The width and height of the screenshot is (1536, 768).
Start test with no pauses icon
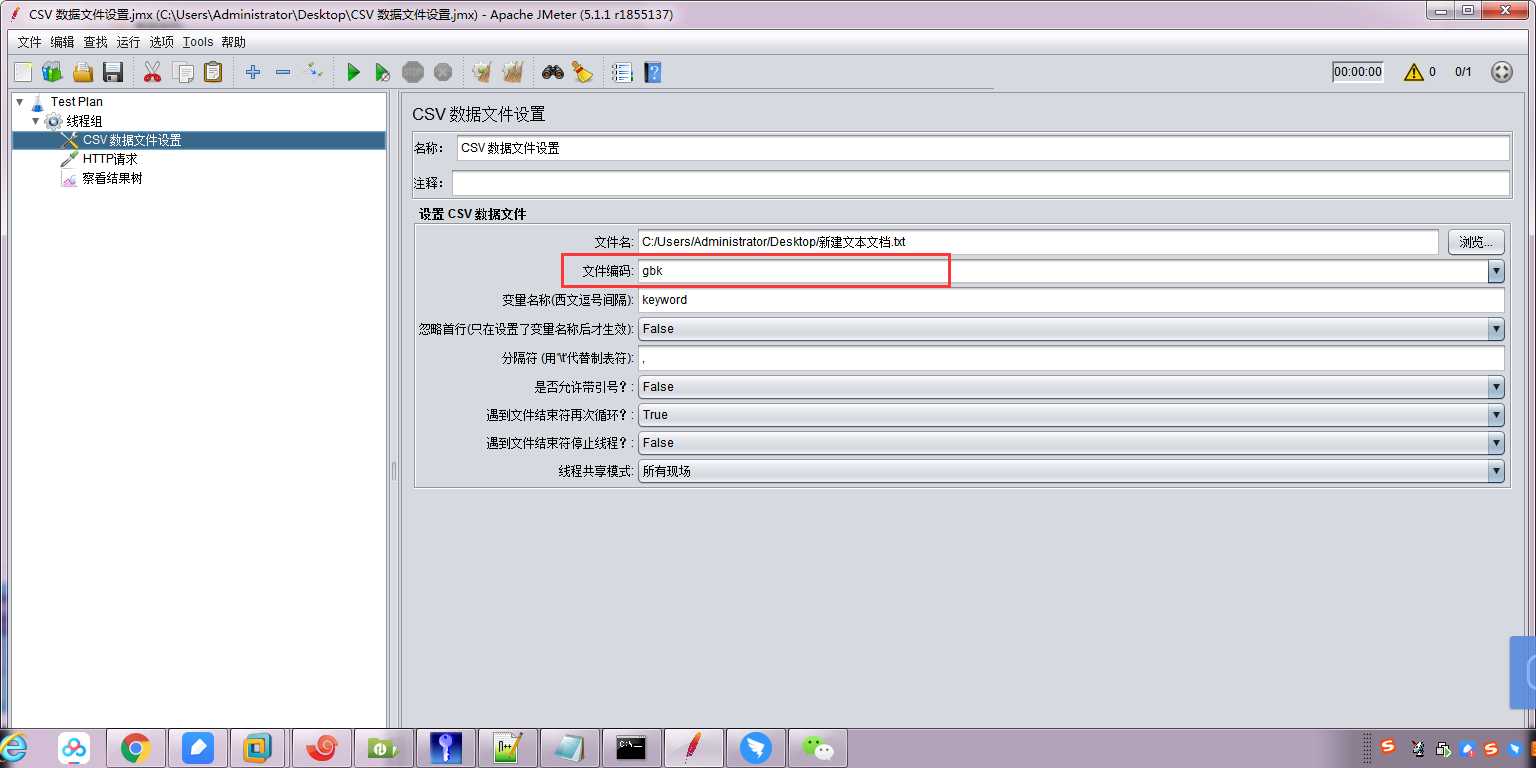tap(382, 72)
